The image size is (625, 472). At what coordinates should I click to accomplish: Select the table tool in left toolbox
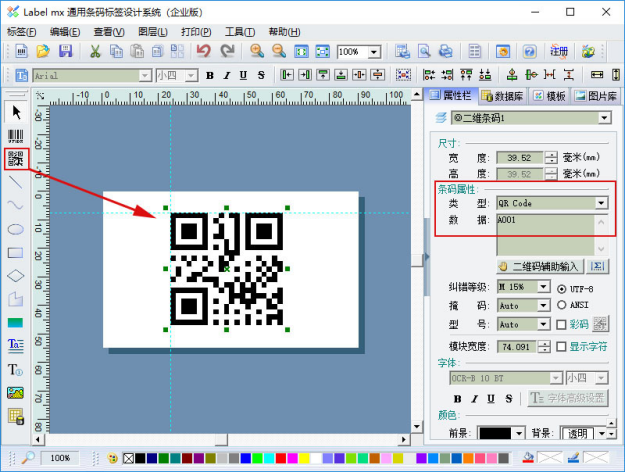[x=16, y=416]
